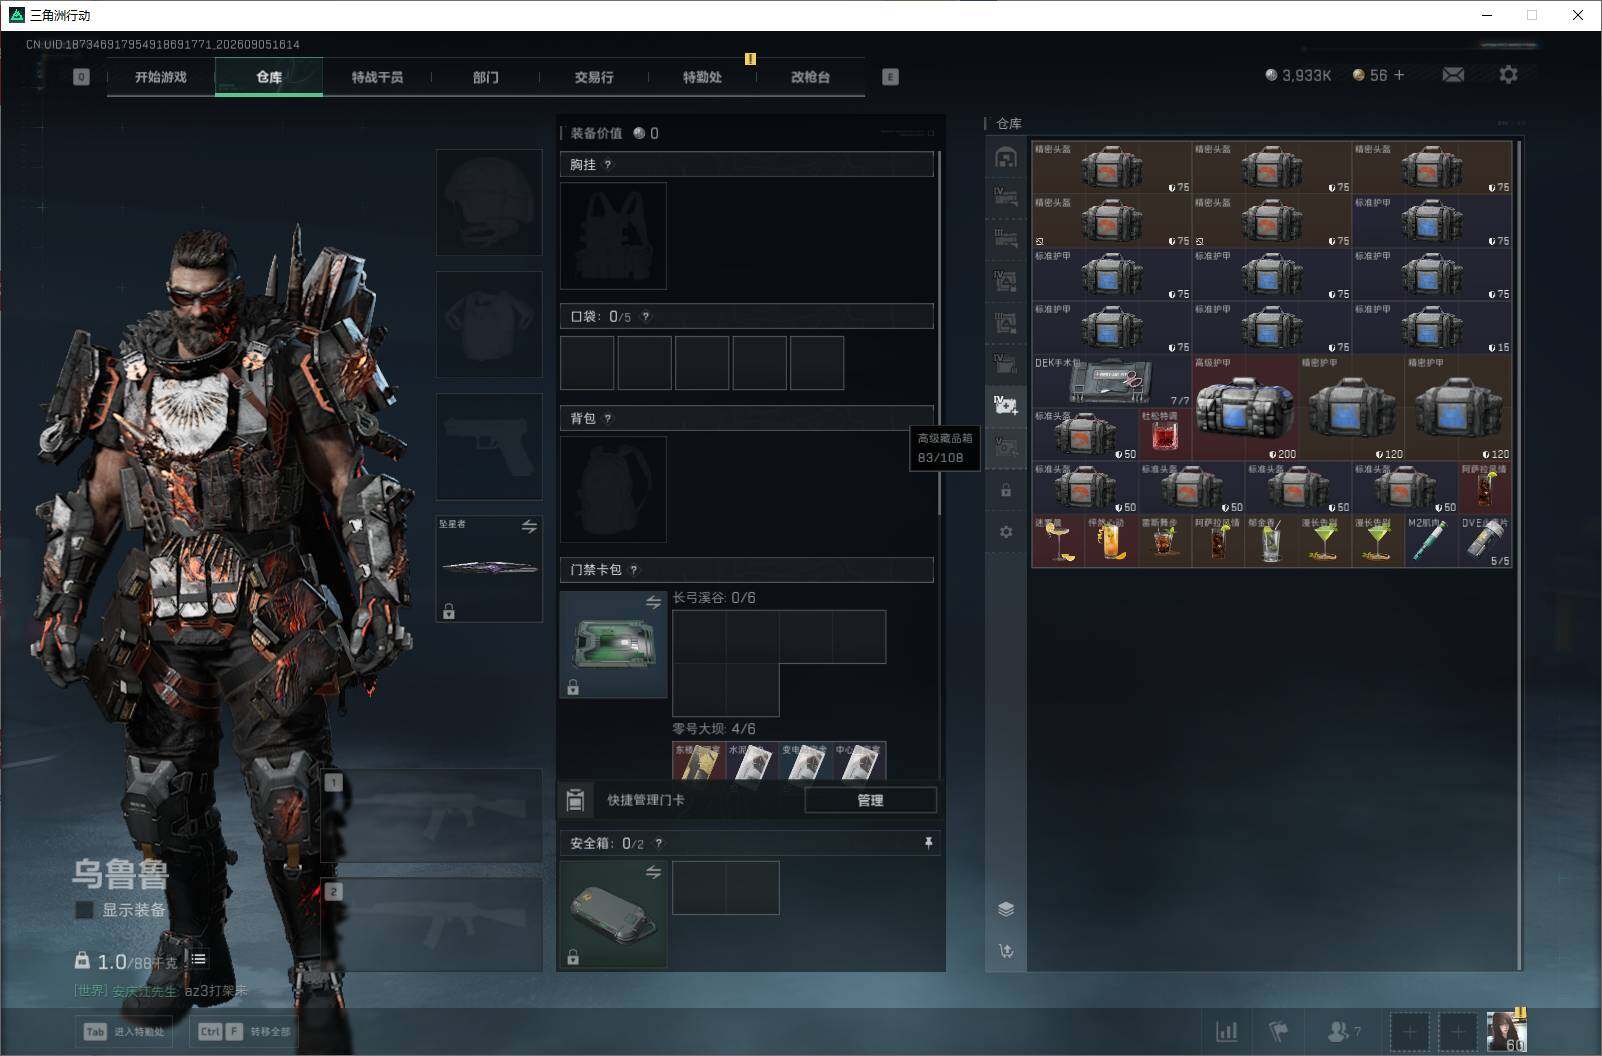Switch to the 特勤处 tab

click(702, 77)
